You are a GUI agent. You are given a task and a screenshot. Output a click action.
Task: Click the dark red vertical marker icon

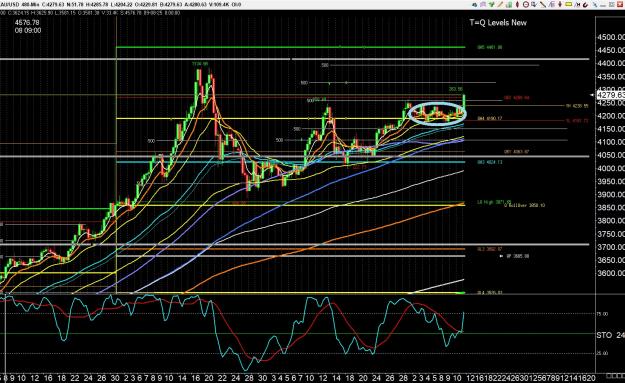pyautogui.click(x=560, y=4)
